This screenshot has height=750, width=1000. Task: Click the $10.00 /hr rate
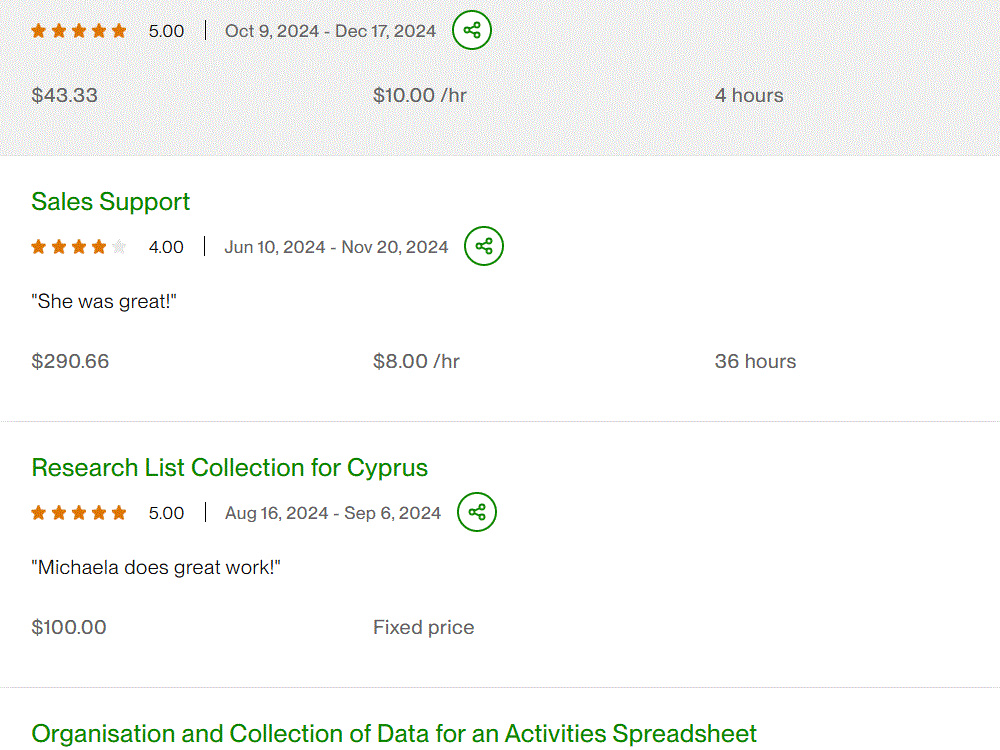[420, 95]
